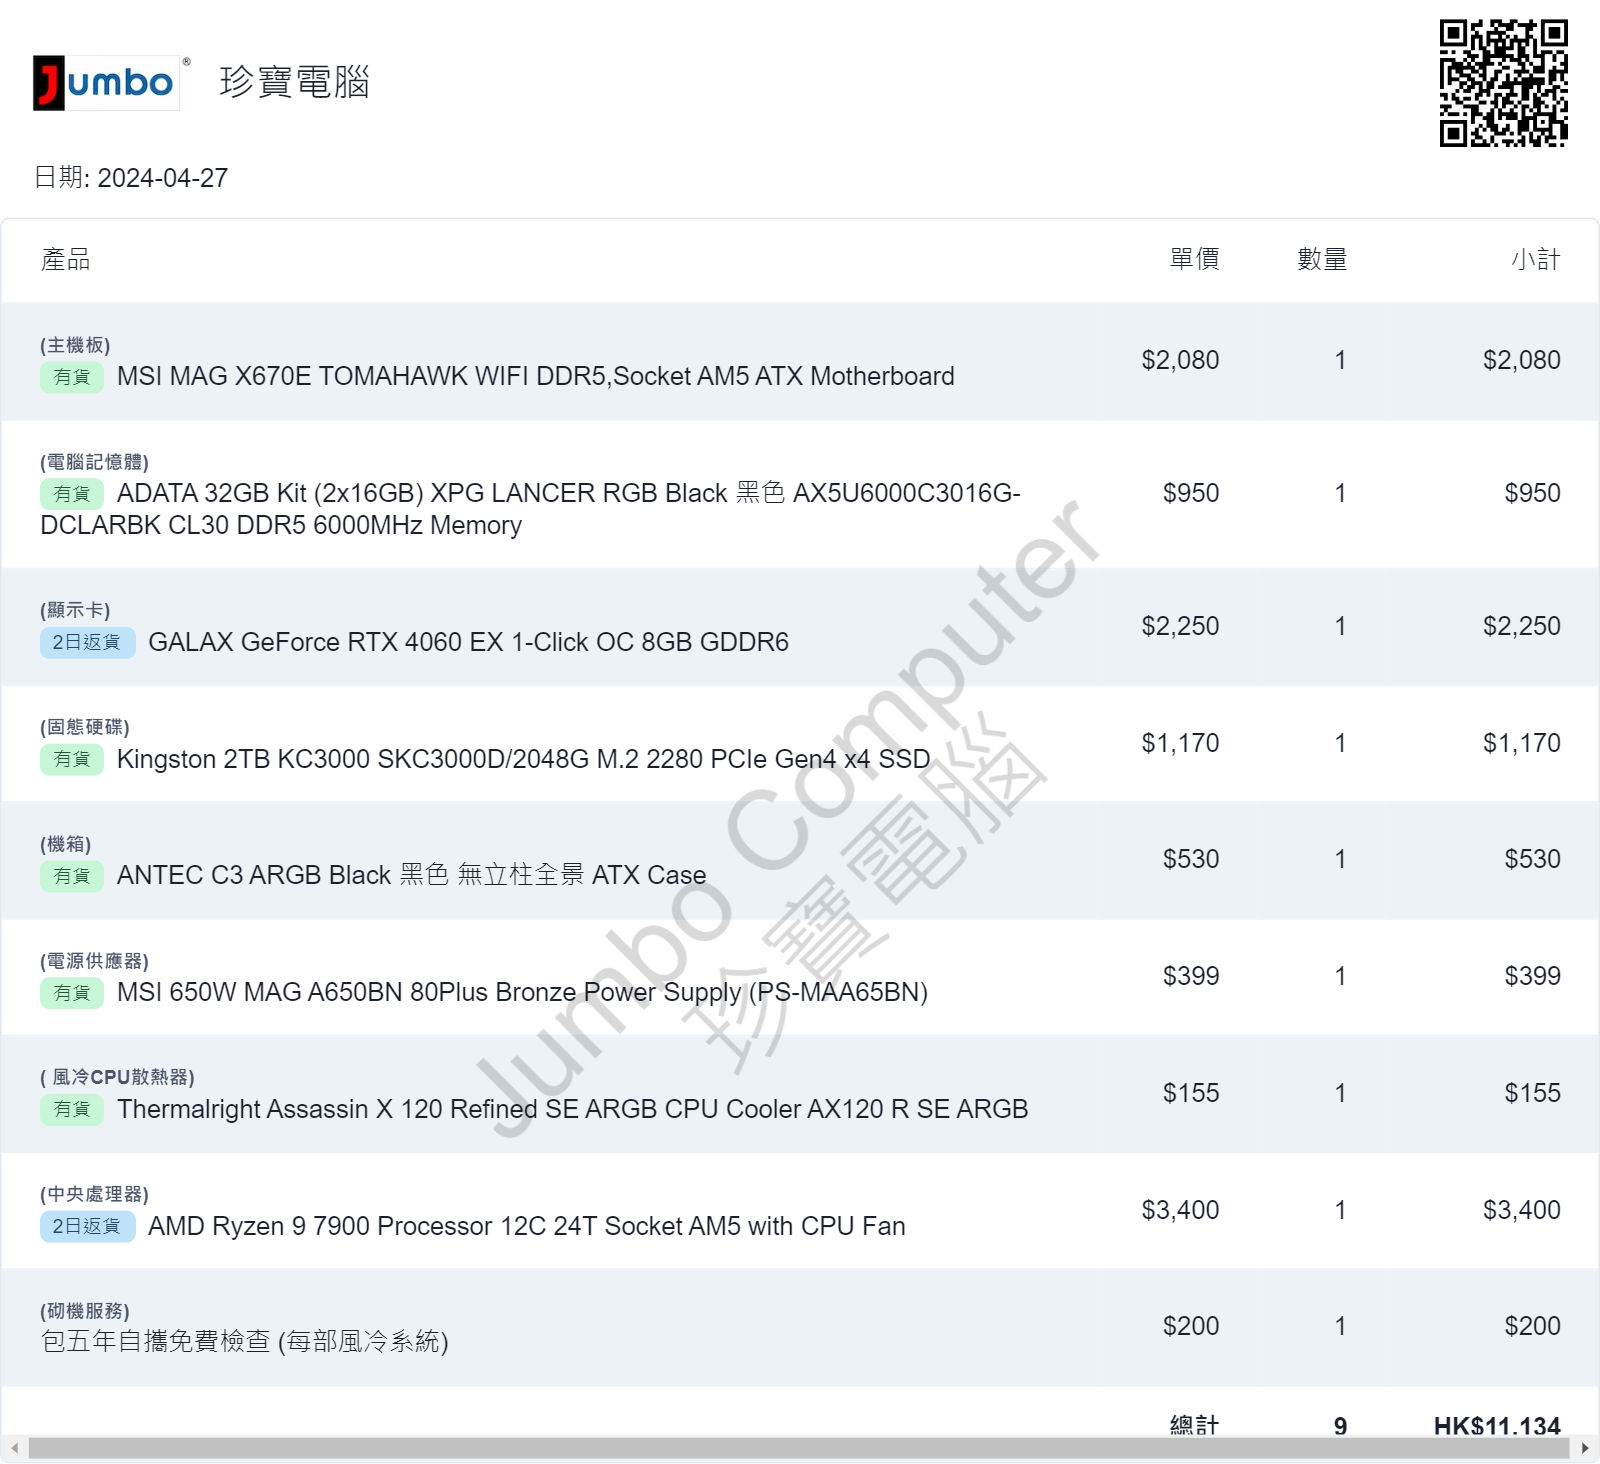Click the 產品 column header
Screen dimensions: 1600x1464
[66, 260]
